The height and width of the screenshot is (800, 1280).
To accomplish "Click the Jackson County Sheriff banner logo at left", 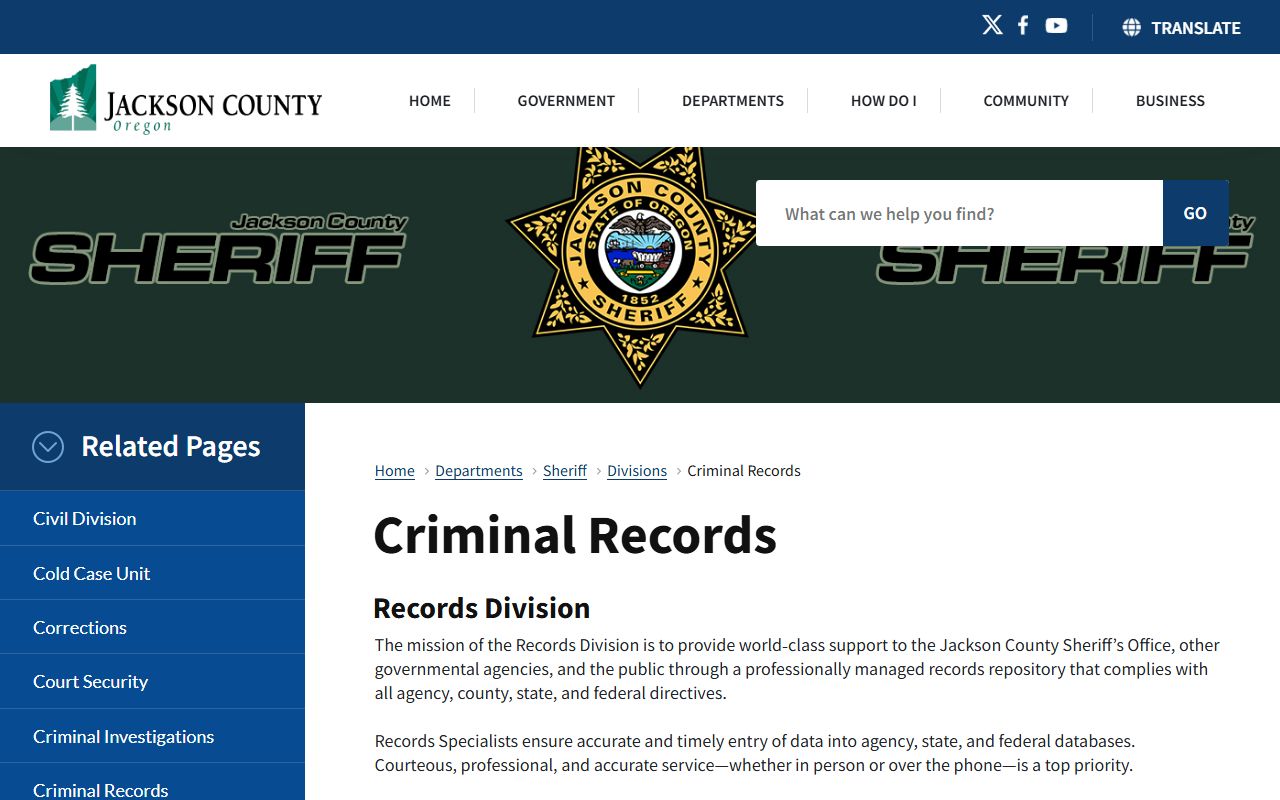I will pos(219,249).
